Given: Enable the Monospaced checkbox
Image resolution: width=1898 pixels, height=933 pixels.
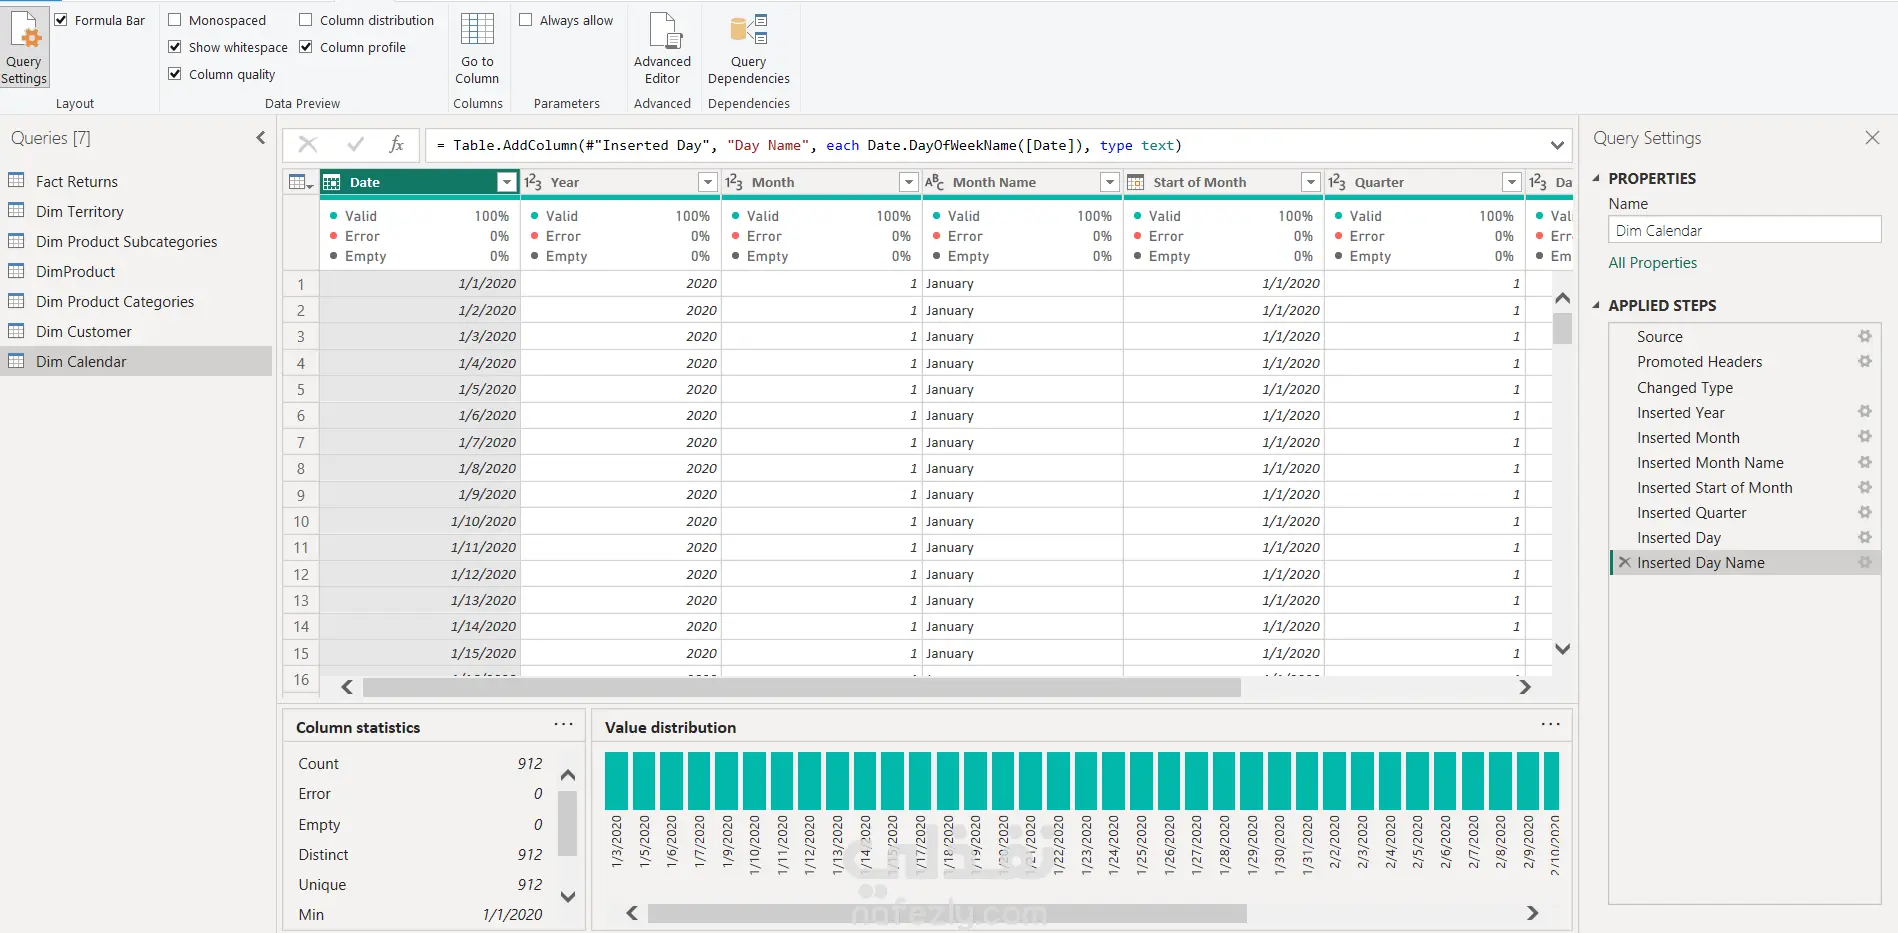Looking at the screenshot, I should pyautogui.click(x=175, y=20).
